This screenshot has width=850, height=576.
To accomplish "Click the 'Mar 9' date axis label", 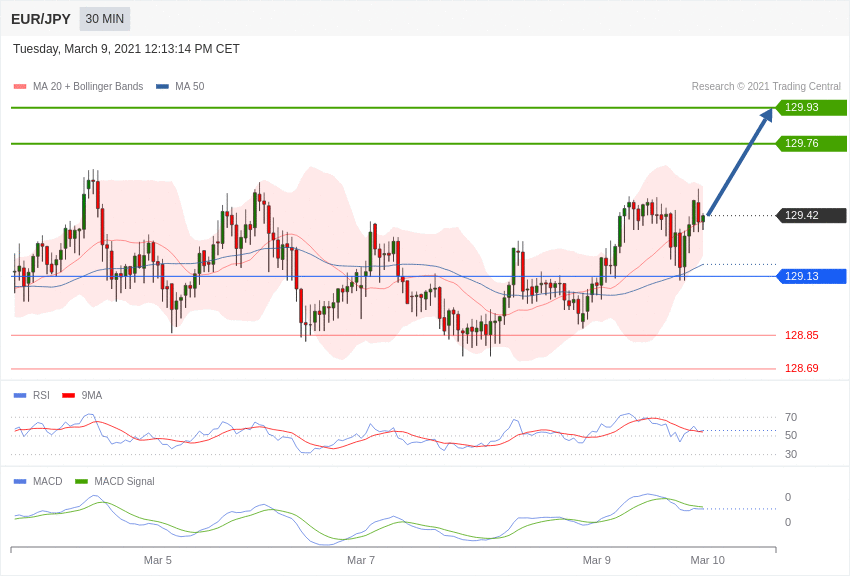I will [596, 560].
